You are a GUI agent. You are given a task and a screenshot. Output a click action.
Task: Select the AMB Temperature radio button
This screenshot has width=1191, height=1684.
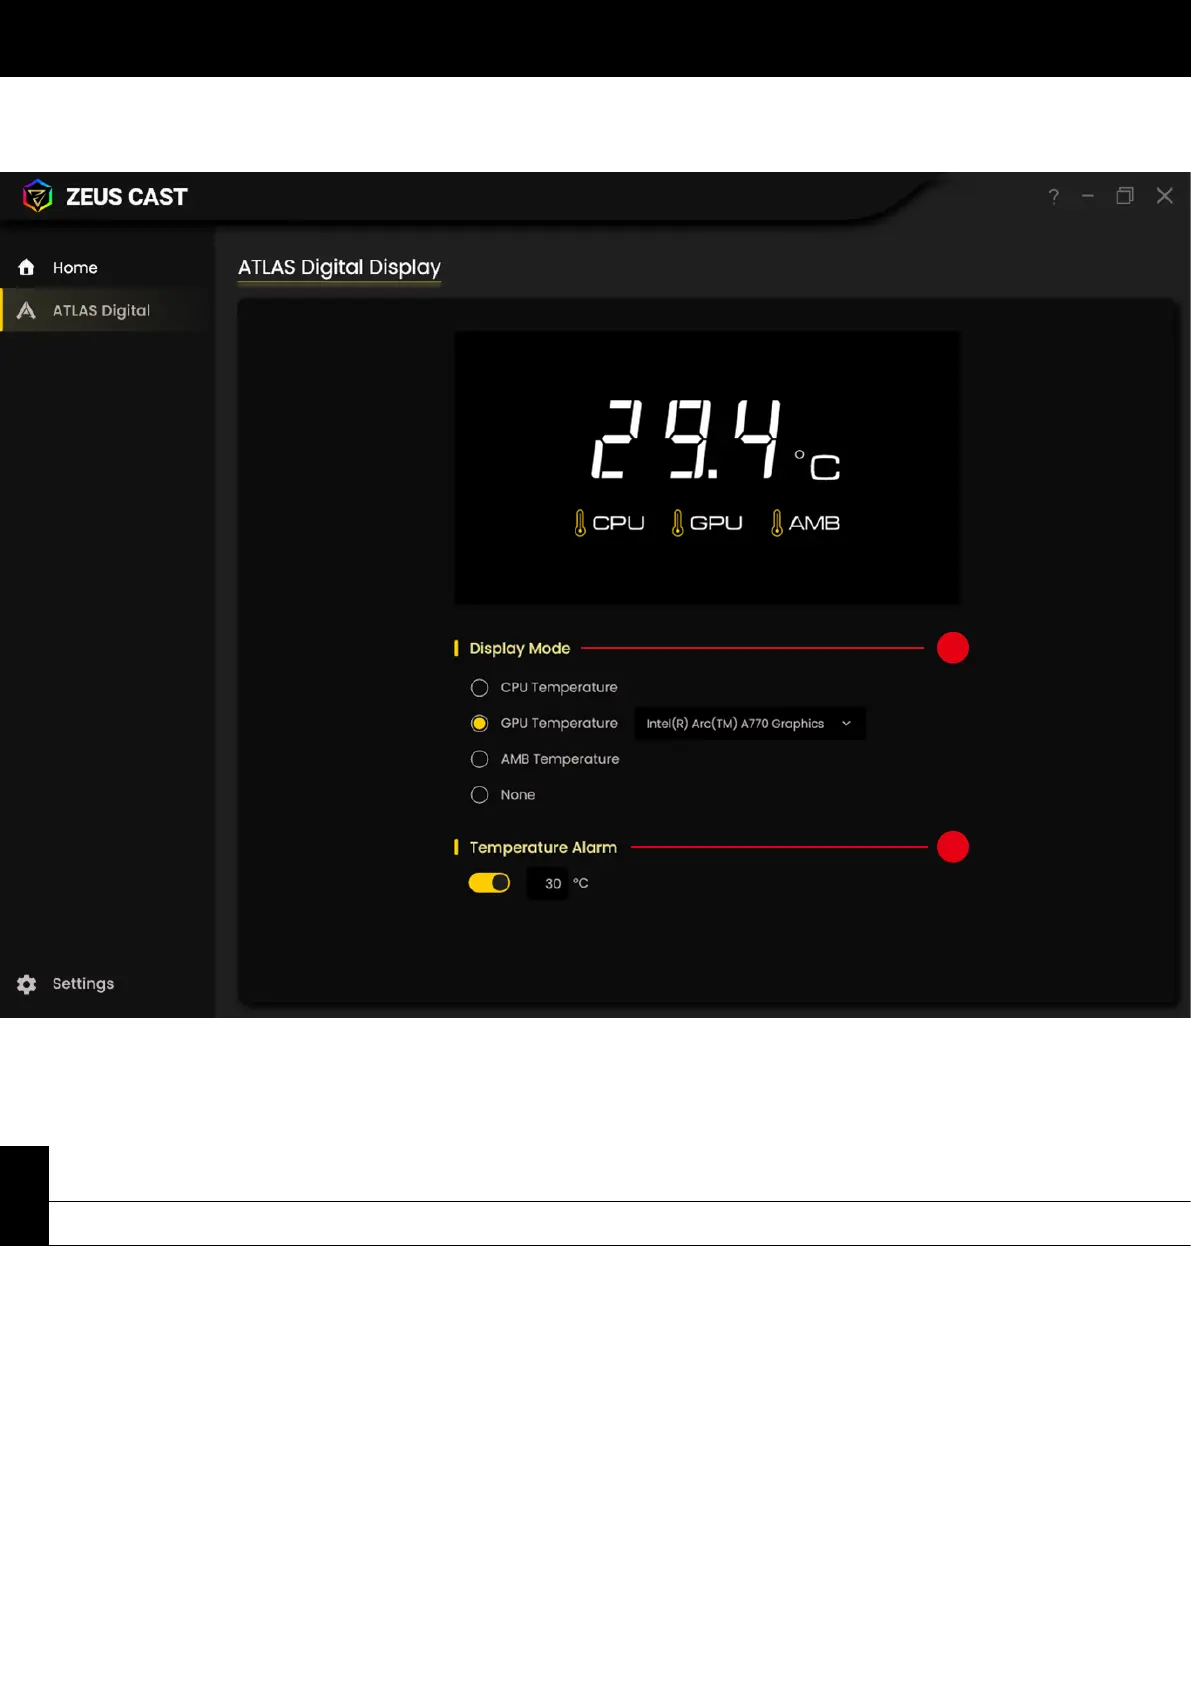(x=480, y=759)
